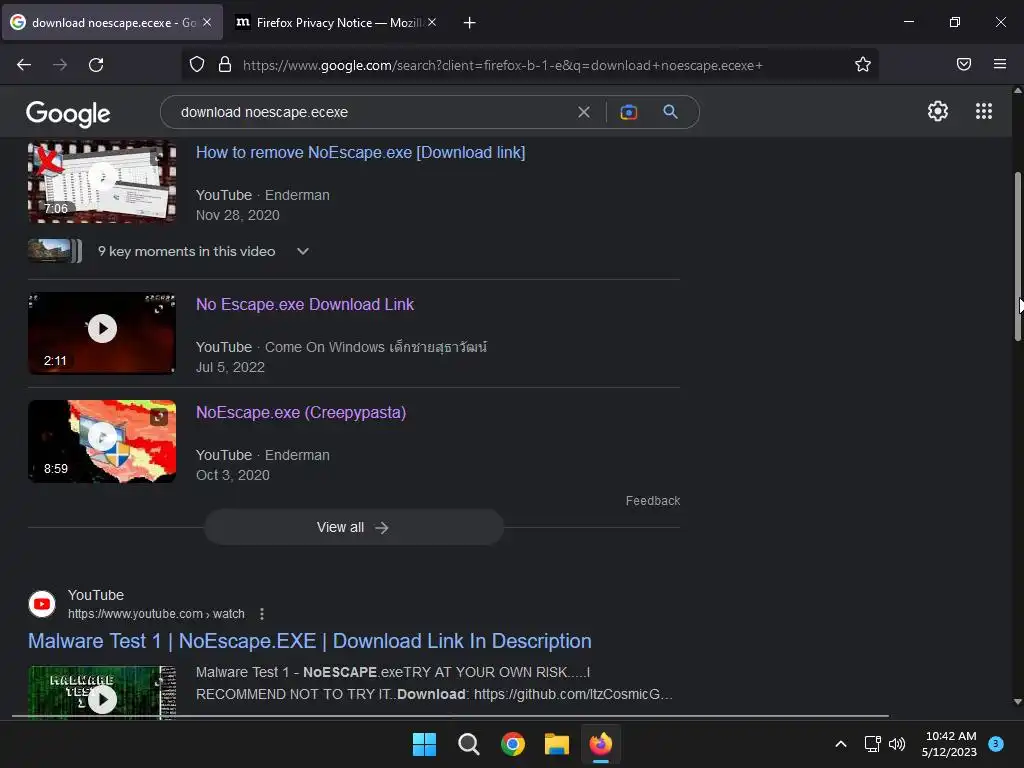This screenshot has height=768, width=1024.
Task: Click the key moments preview thumbnail
Action: tap(55, 251)
